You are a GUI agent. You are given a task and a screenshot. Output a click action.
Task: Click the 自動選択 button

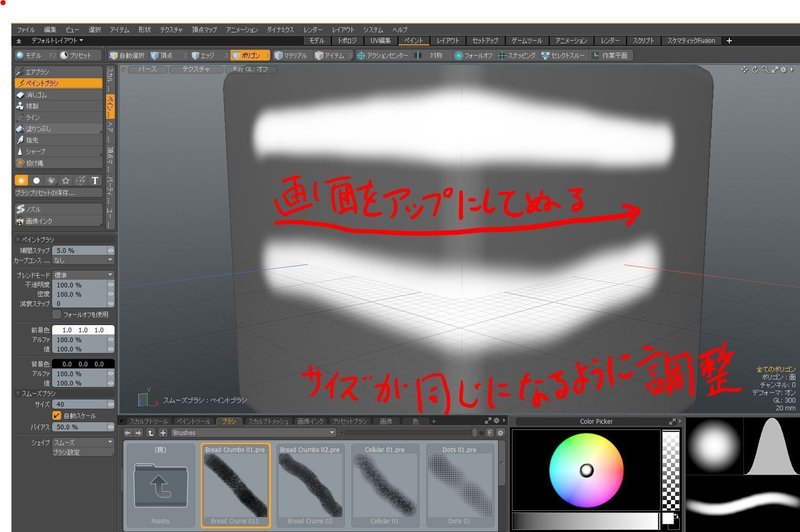127,55
